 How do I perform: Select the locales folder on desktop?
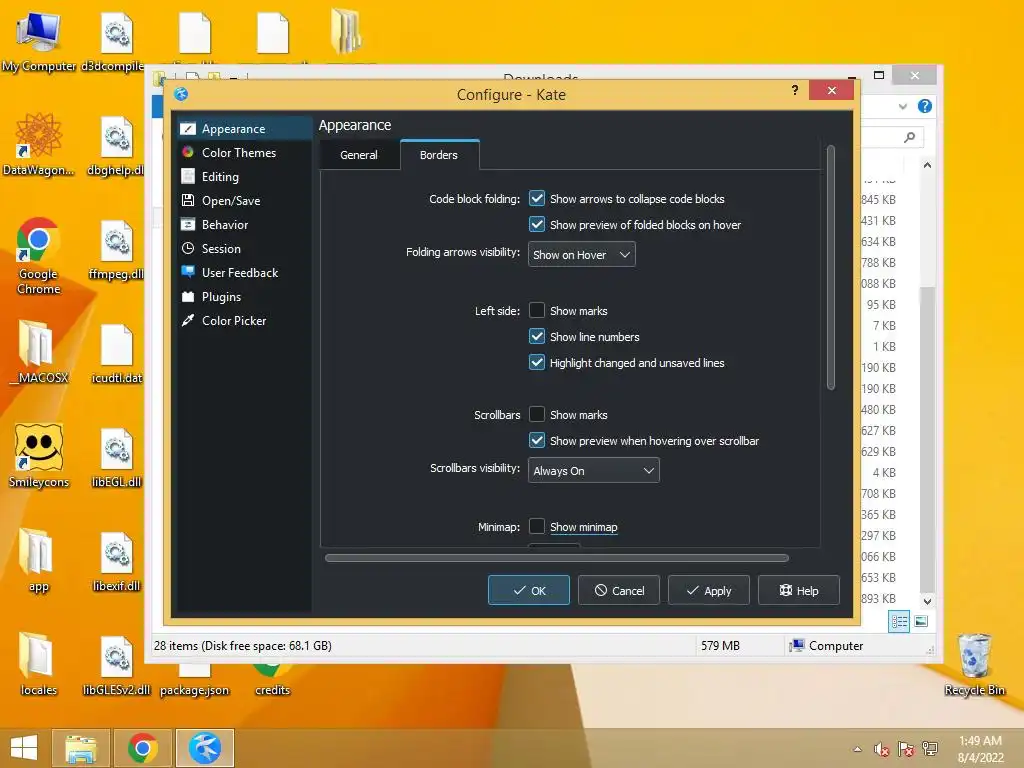[x=39, y=664]
